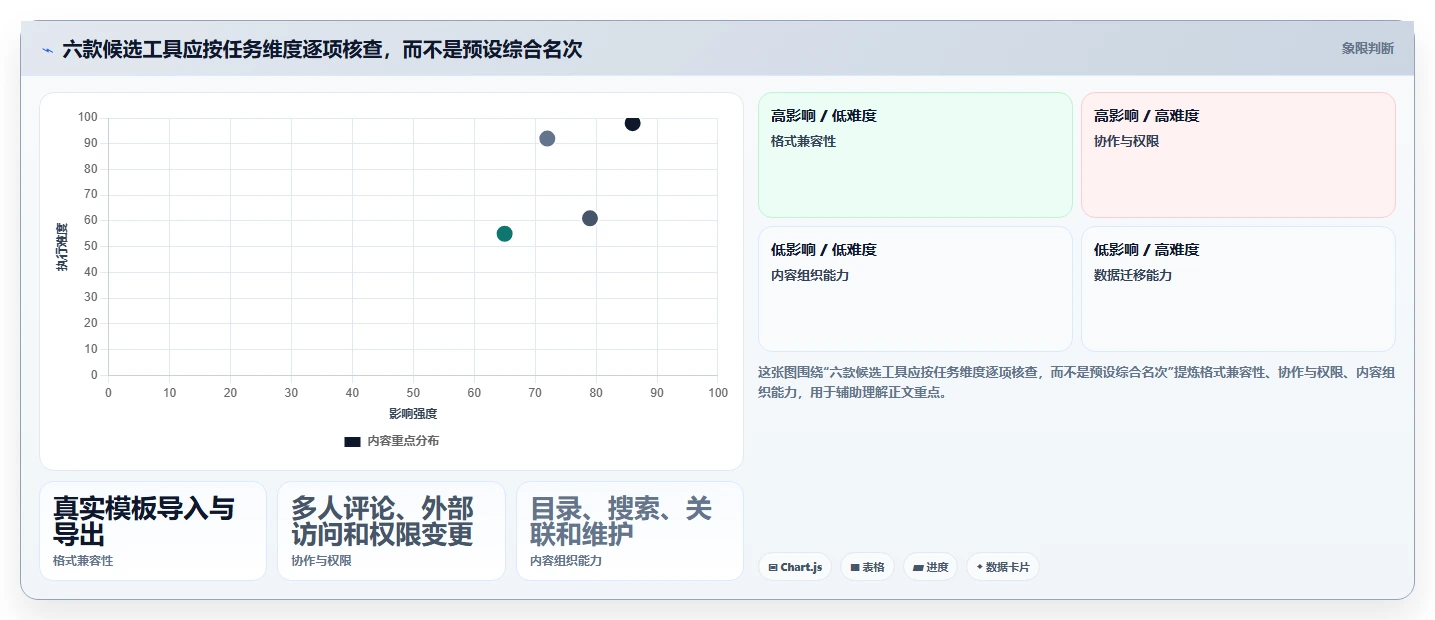This screenshot has height=620, width=1435.
Task: Select the 目录、搜索、关联和维护 card
Action: (630, 531)
